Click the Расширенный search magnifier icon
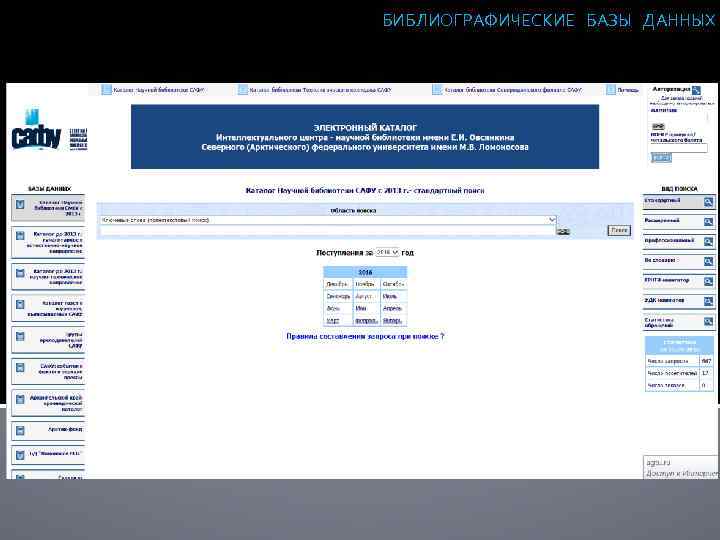 point(709,222)
